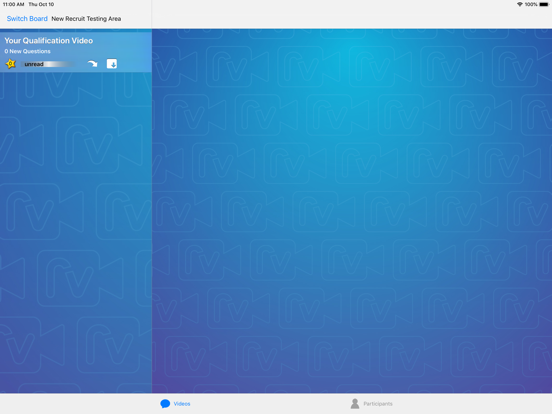552x414 pixels.
Task: Click the 0 New Questions text
Action: point(27,51)
